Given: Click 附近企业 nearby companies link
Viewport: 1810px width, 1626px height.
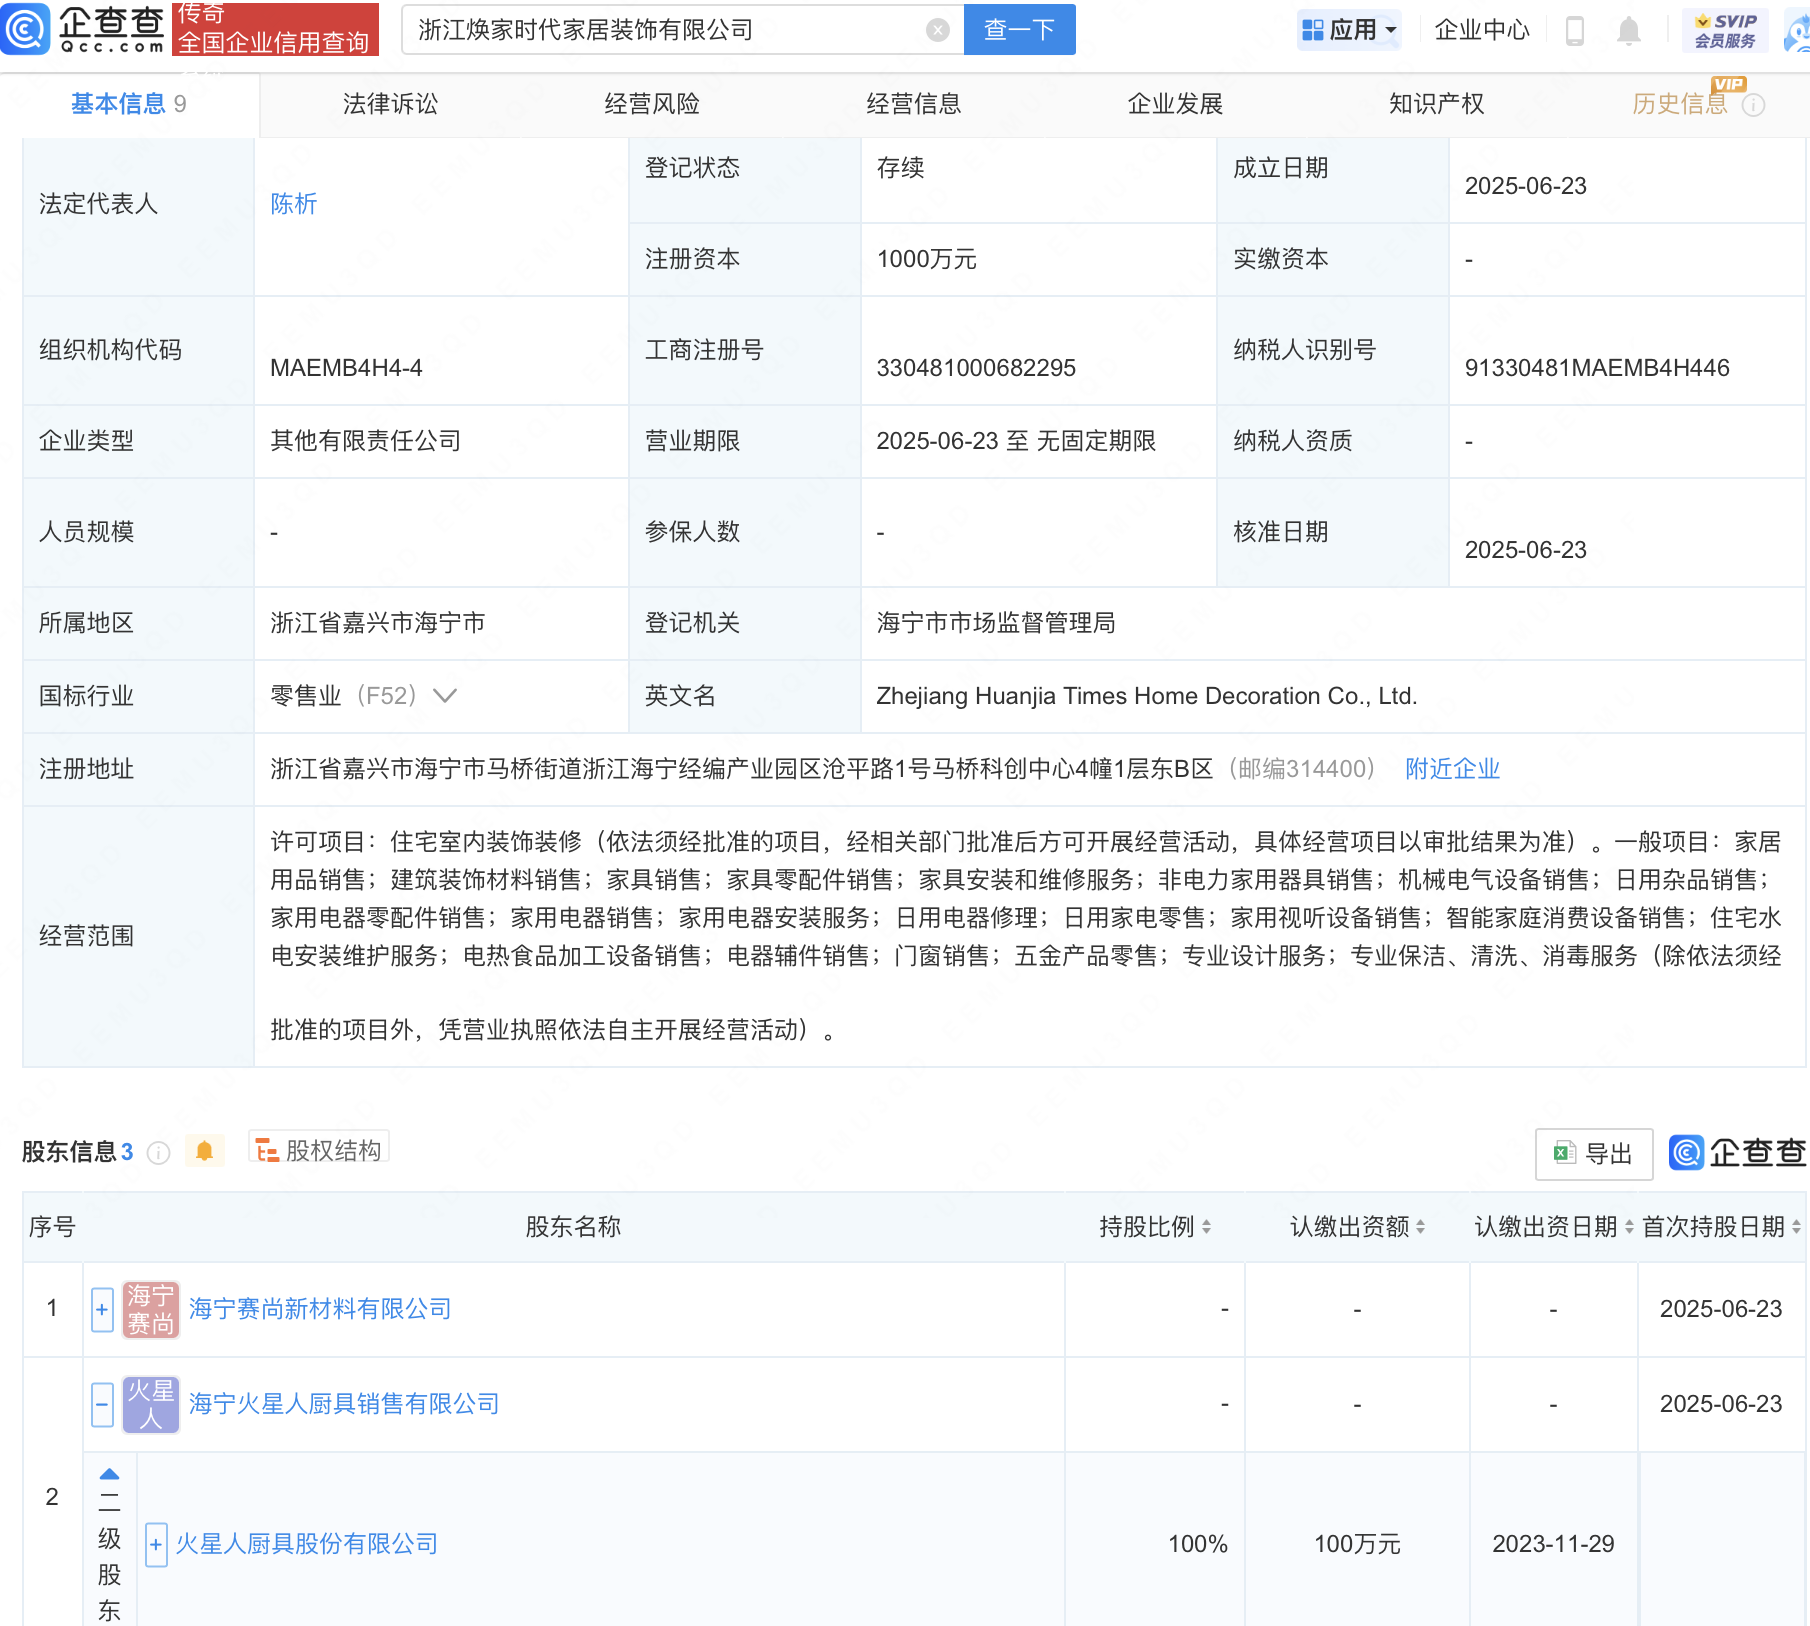Looking at the screenshot, I should coord(1453,769).
